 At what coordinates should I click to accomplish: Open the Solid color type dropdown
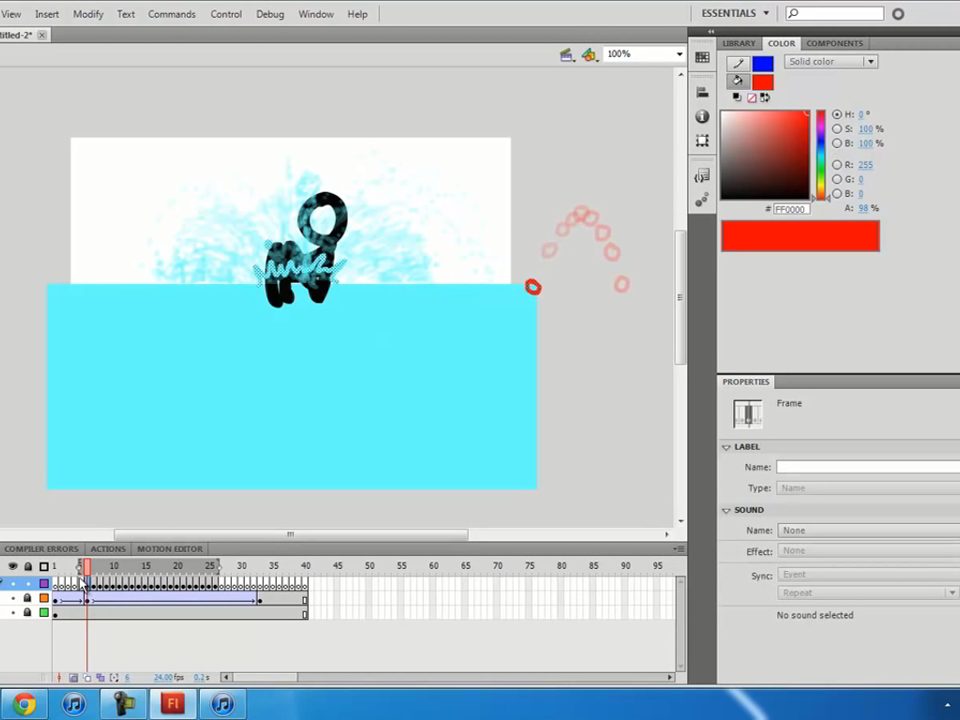coord(830,62)
